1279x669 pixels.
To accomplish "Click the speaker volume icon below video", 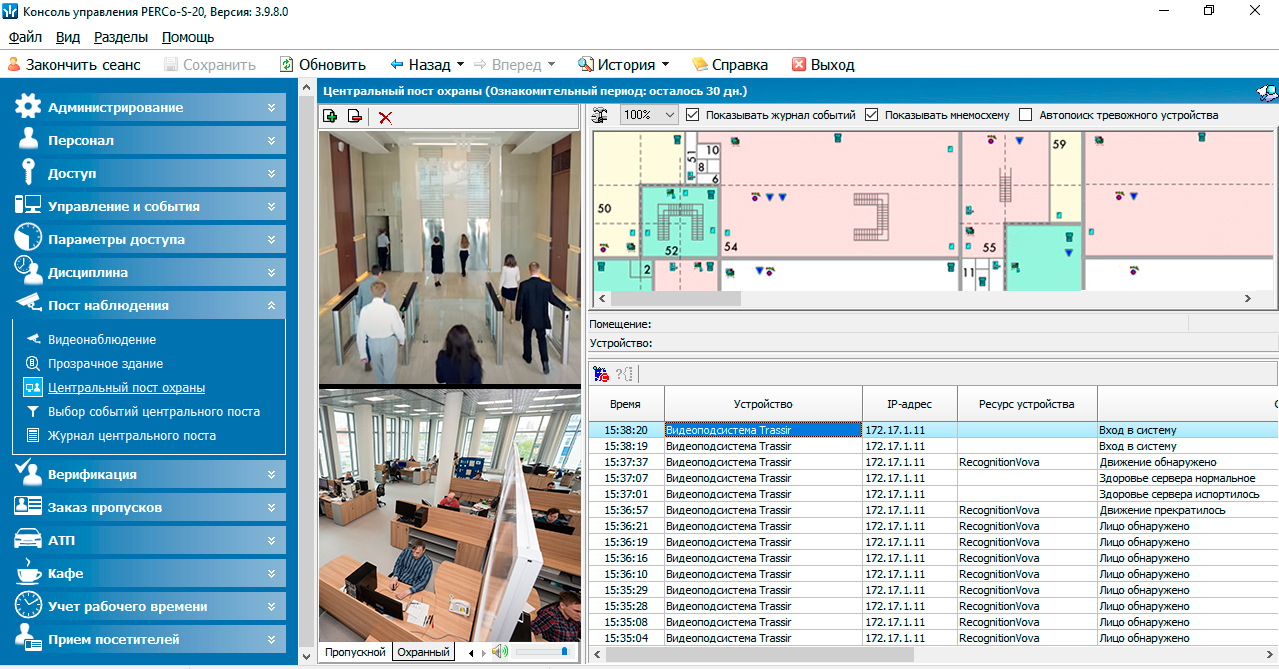I will [499, 652].
